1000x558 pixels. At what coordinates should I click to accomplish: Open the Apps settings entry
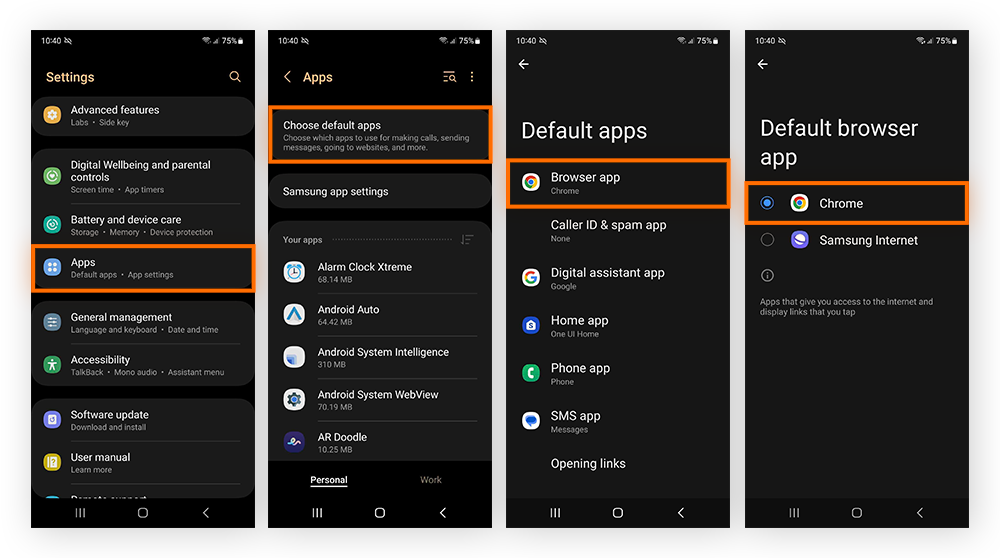143,268
